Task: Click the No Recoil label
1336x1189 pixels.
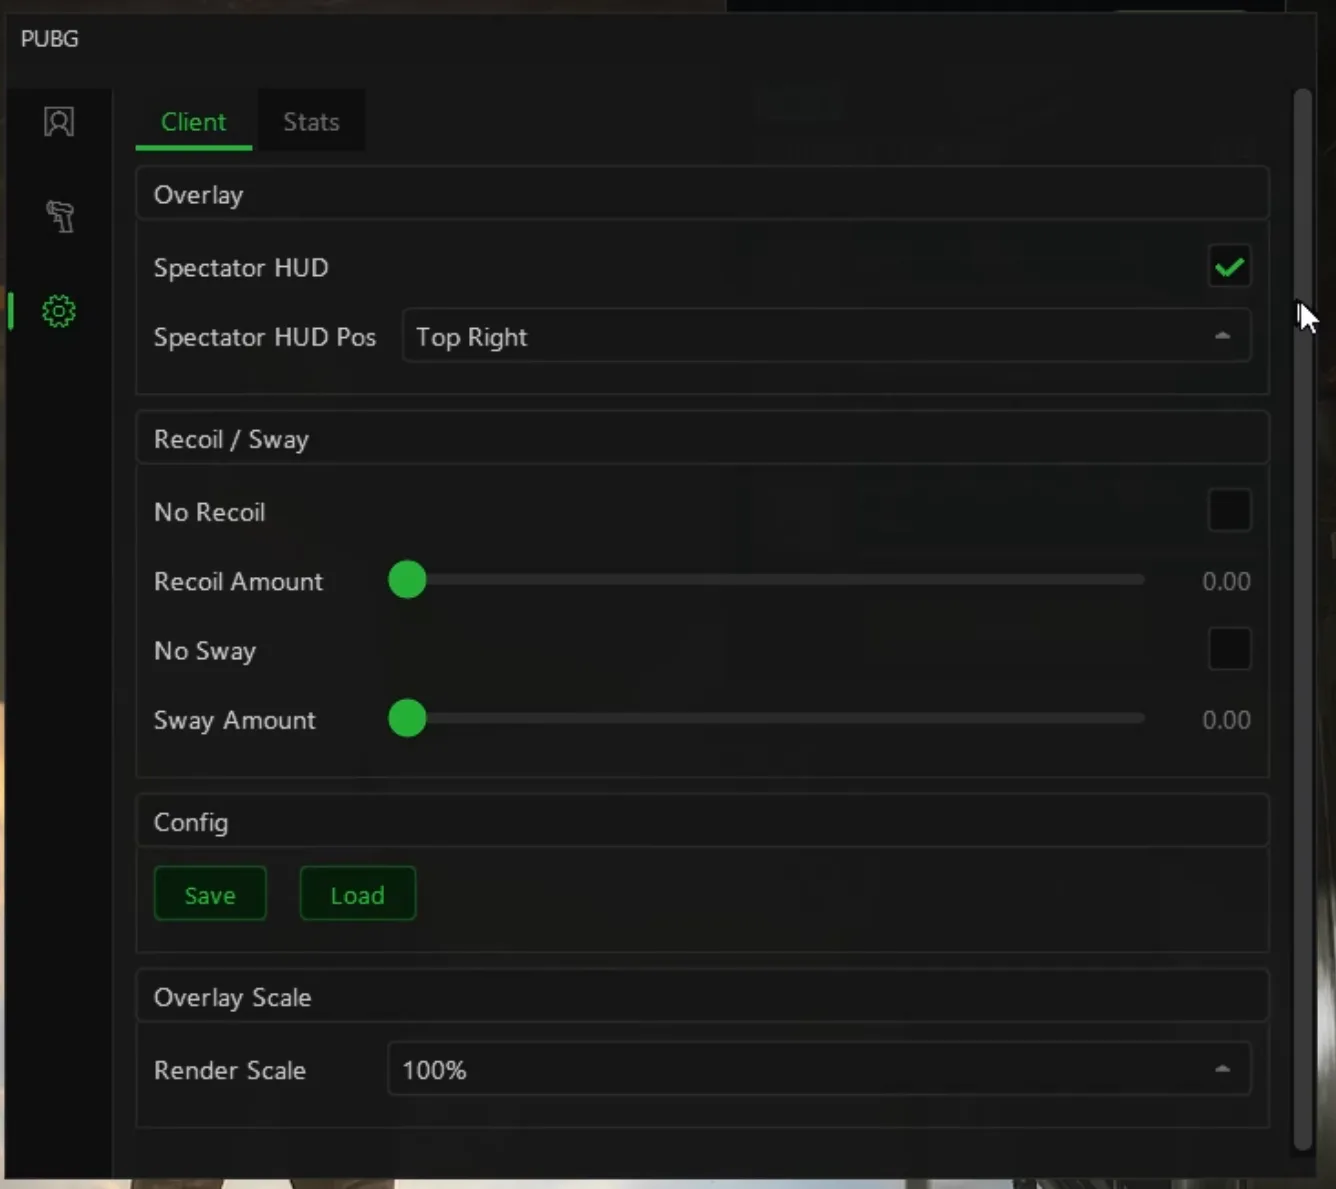Action: coord(210,512)
